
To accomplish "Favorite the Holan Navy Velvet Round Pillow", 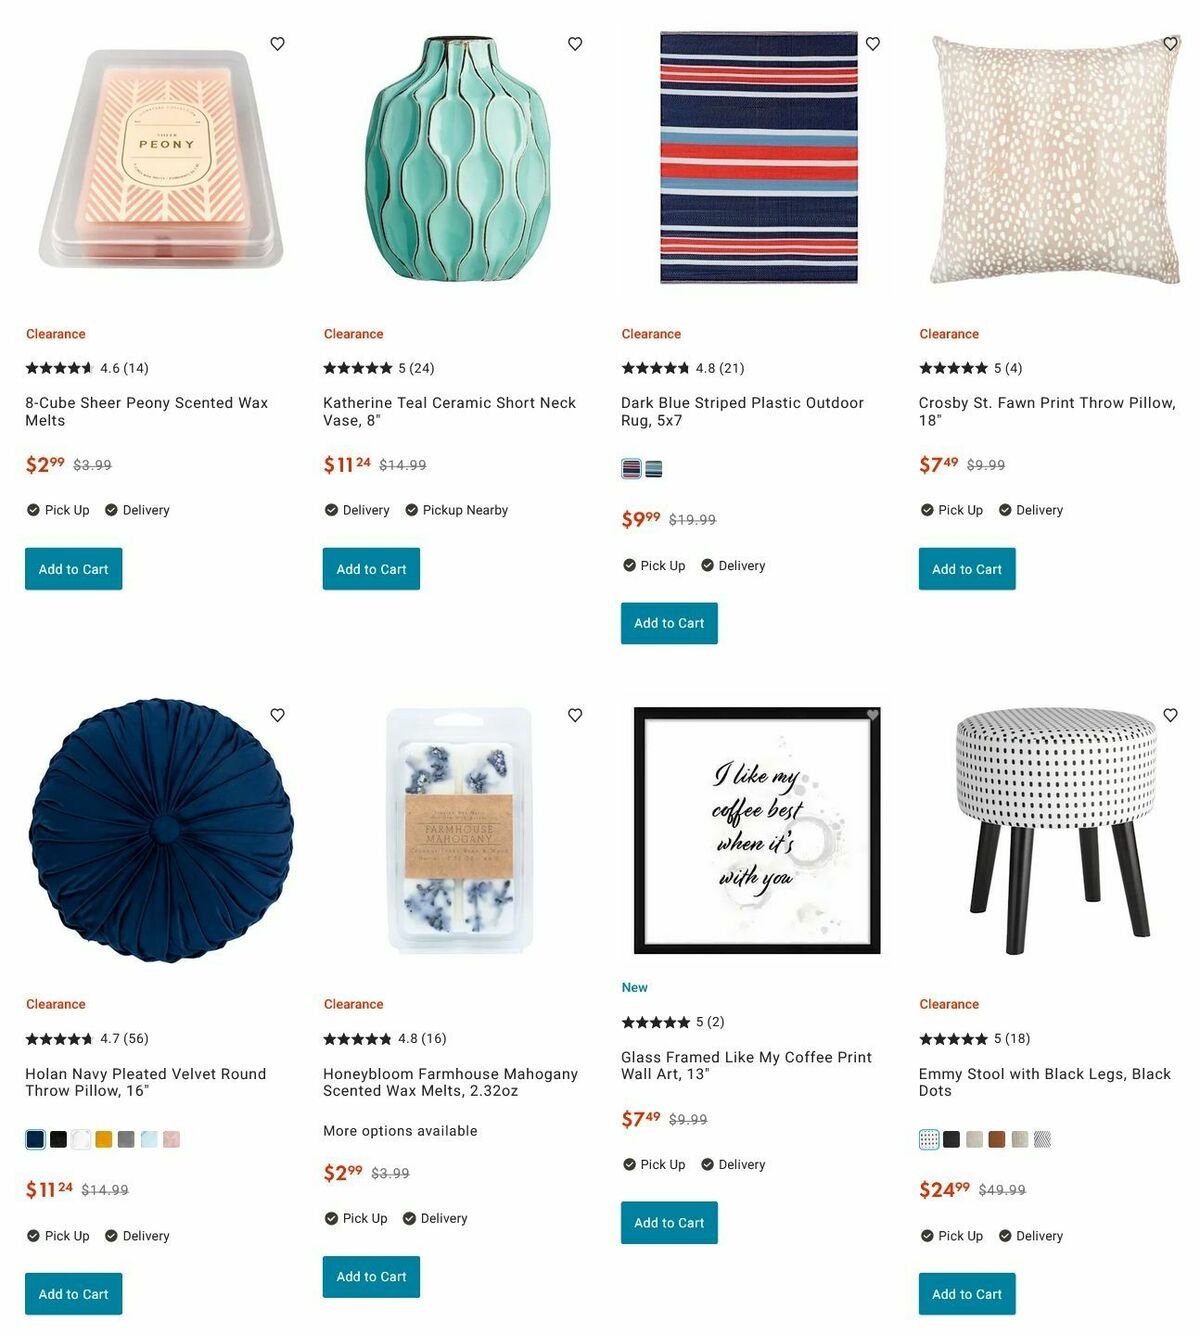I will pos(278,715).
